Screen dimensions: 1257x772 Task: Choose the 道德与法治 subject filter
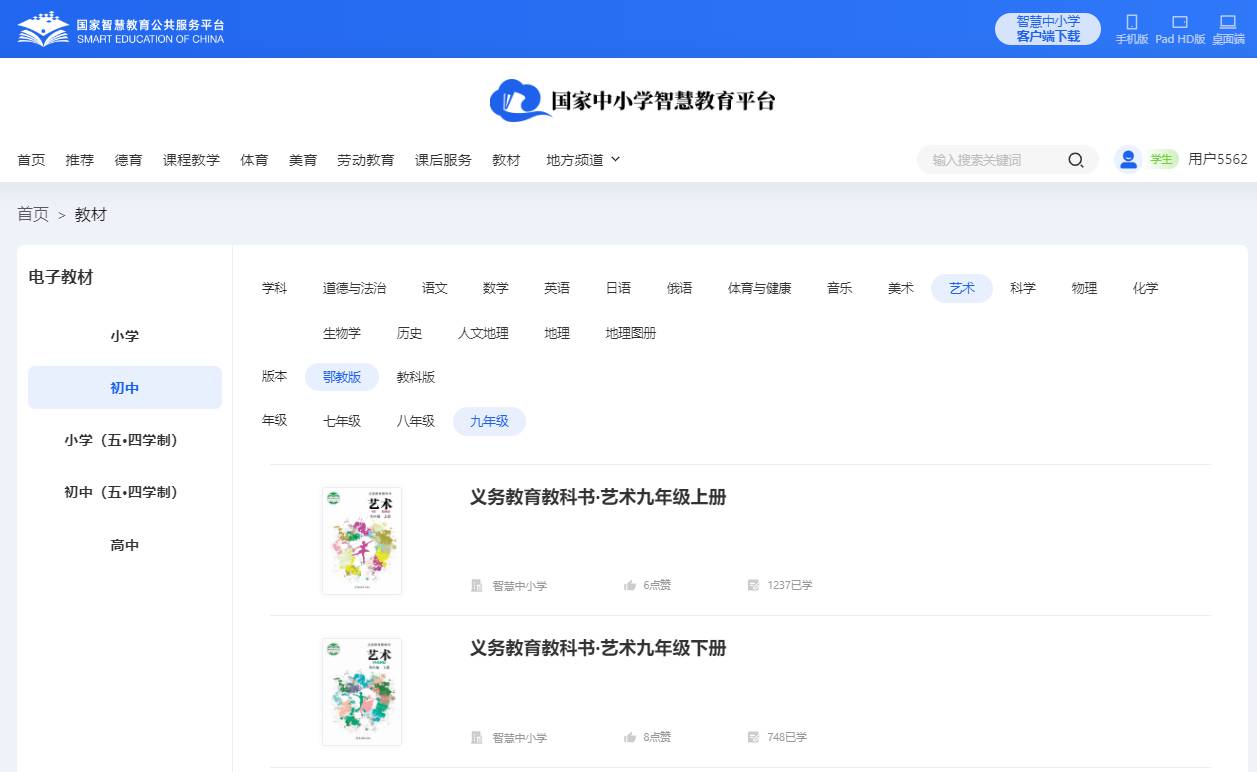click(x=354, y=288)
